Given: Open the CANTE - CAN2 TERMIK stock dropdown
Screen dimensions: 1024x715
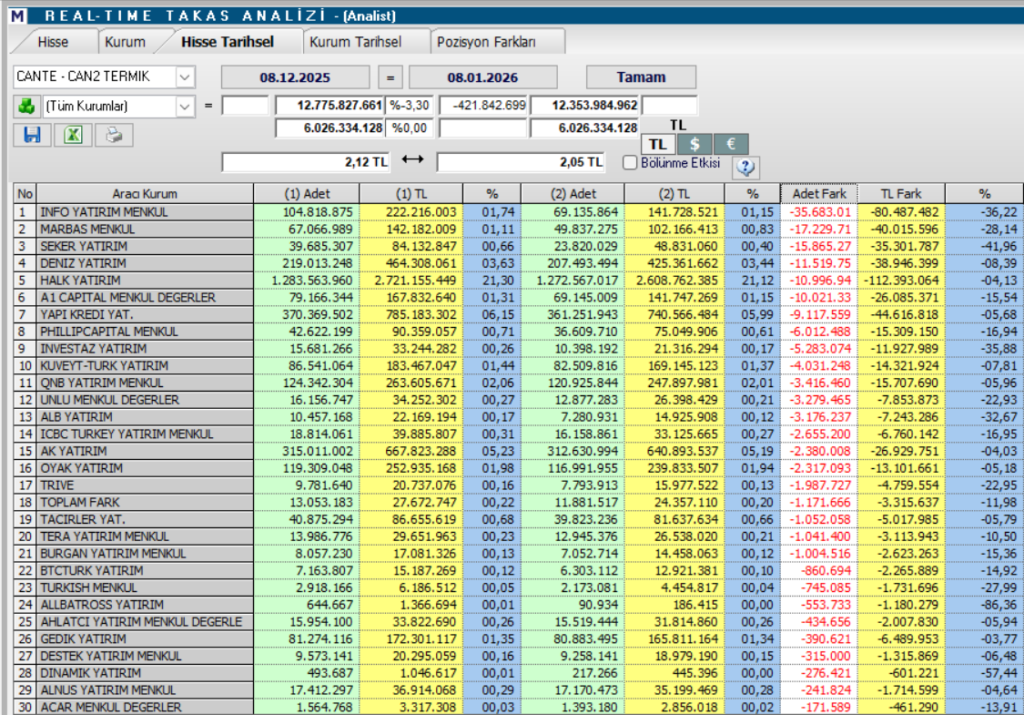Looking at the screenshot, I should pos(185,77).
